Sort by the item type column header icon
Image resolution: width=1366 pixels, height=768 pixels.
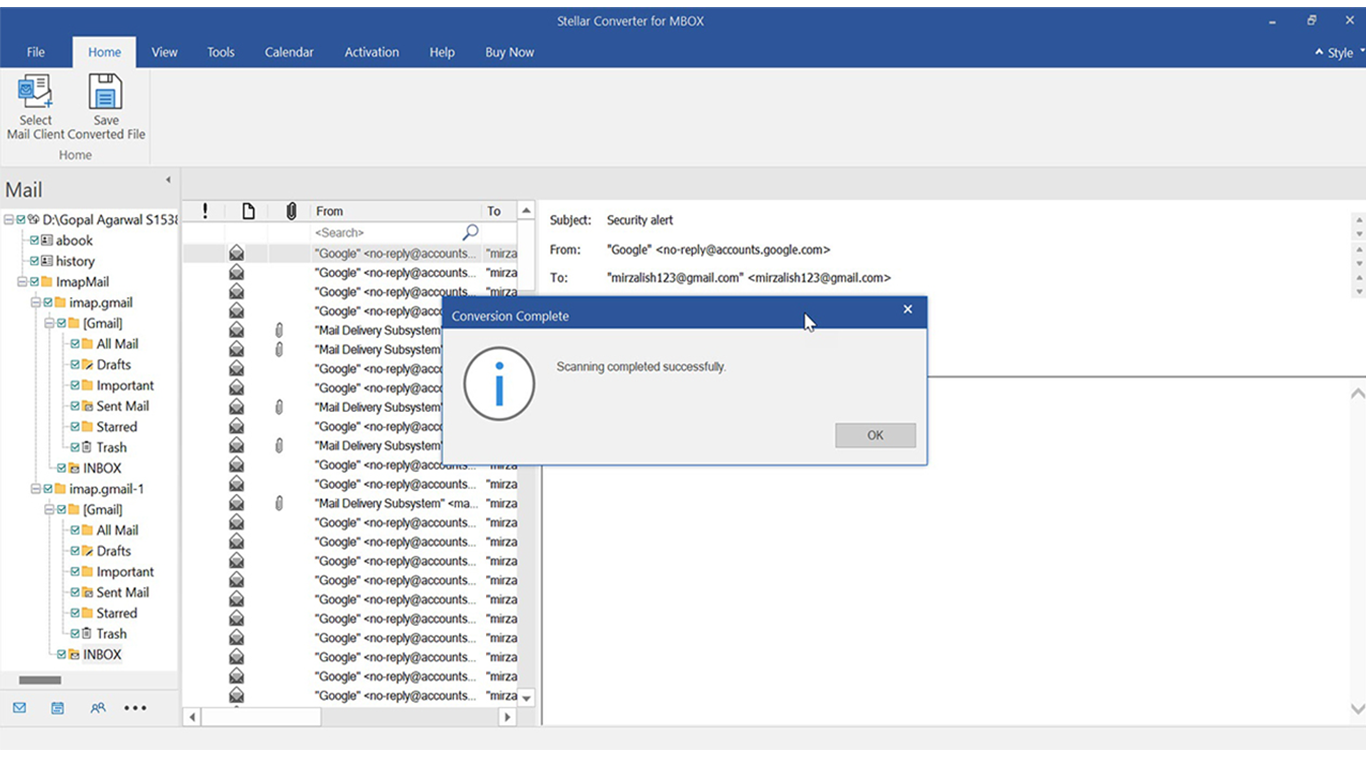[x=248, y=211]
